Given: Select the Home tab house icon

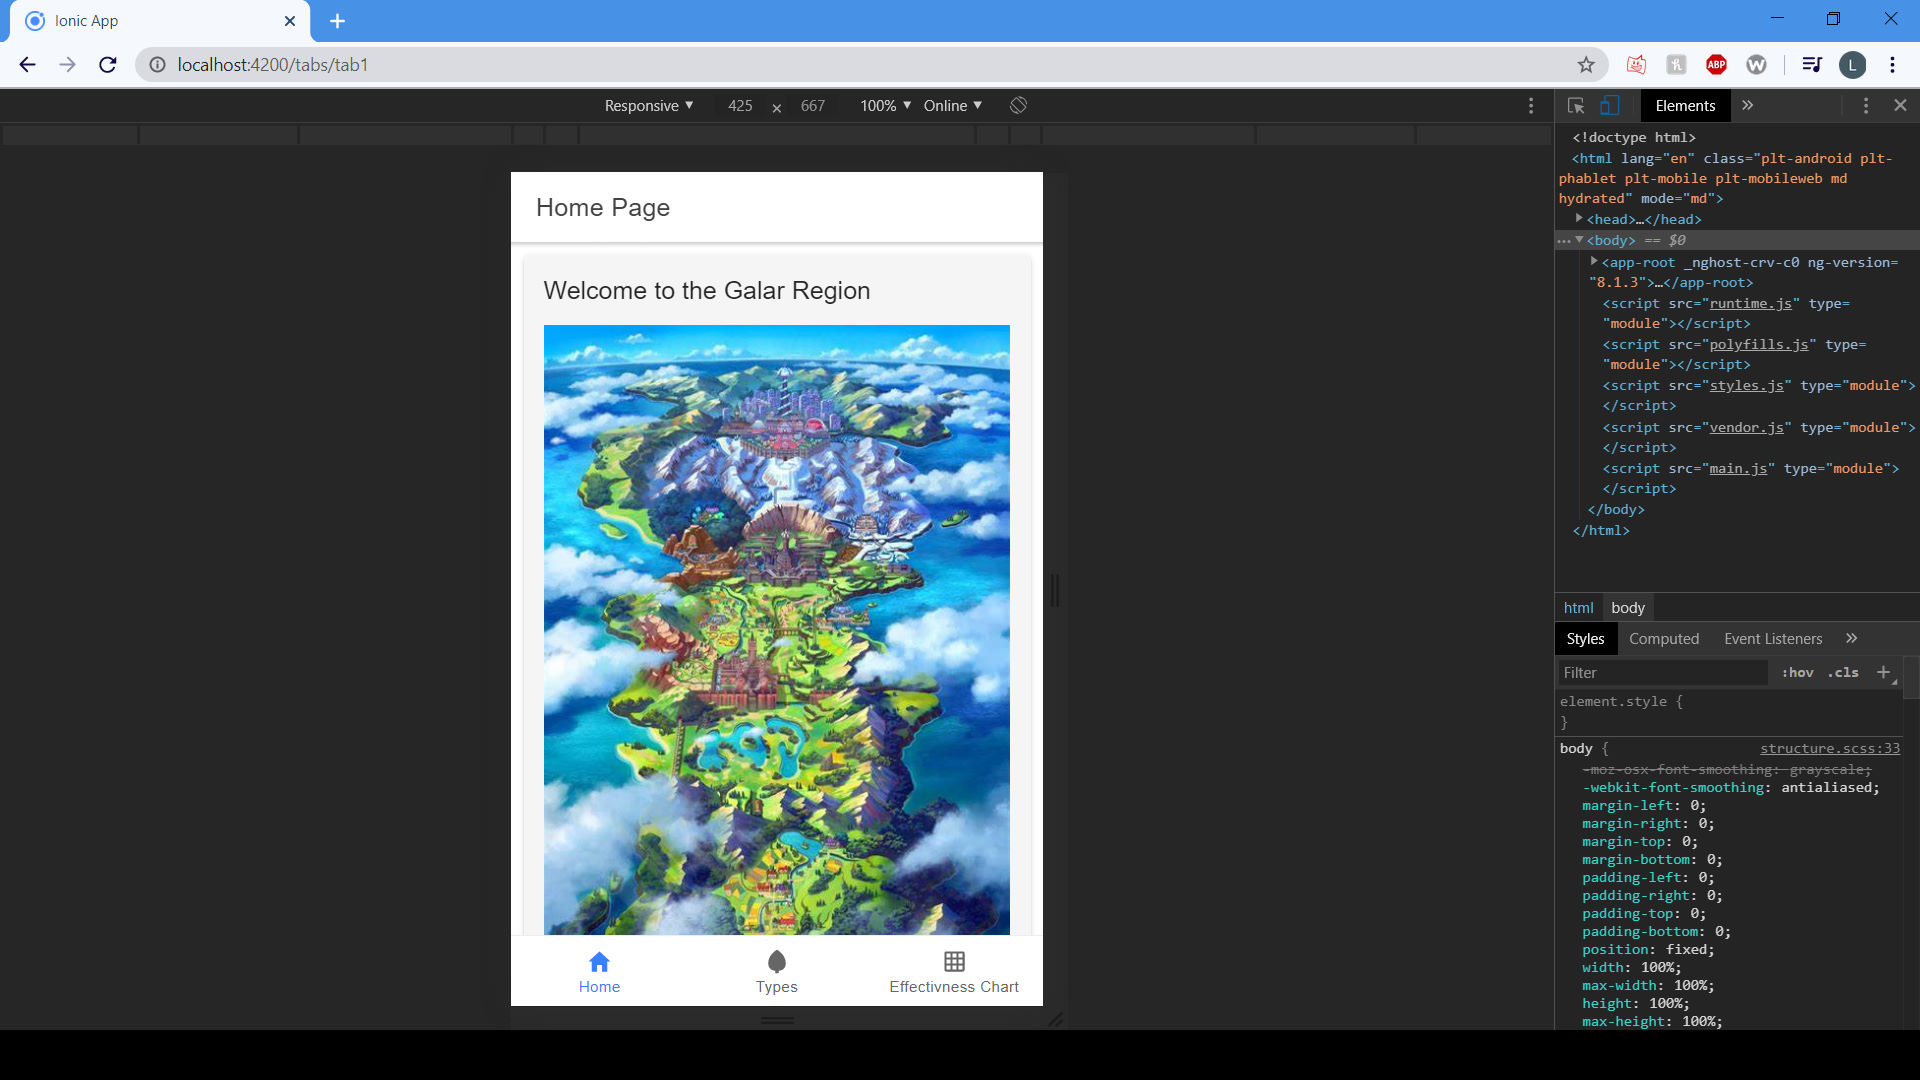Looking at the screenshot, I should click(x=599, y=961).
